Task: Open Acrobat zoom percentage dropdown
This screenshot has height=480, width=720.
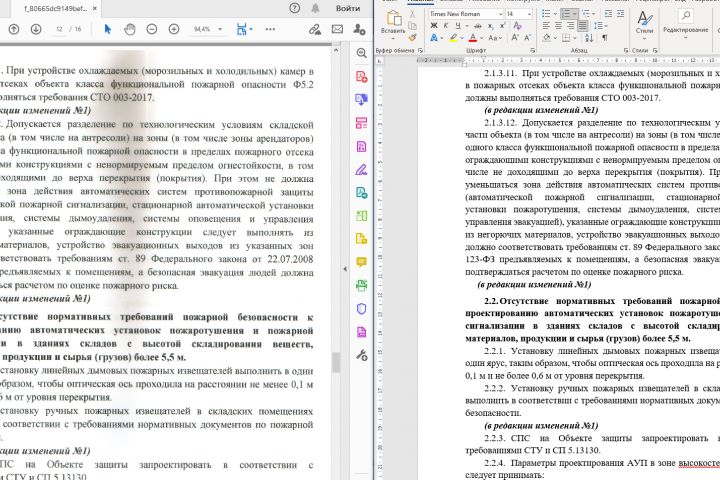Action: [220, 29]
